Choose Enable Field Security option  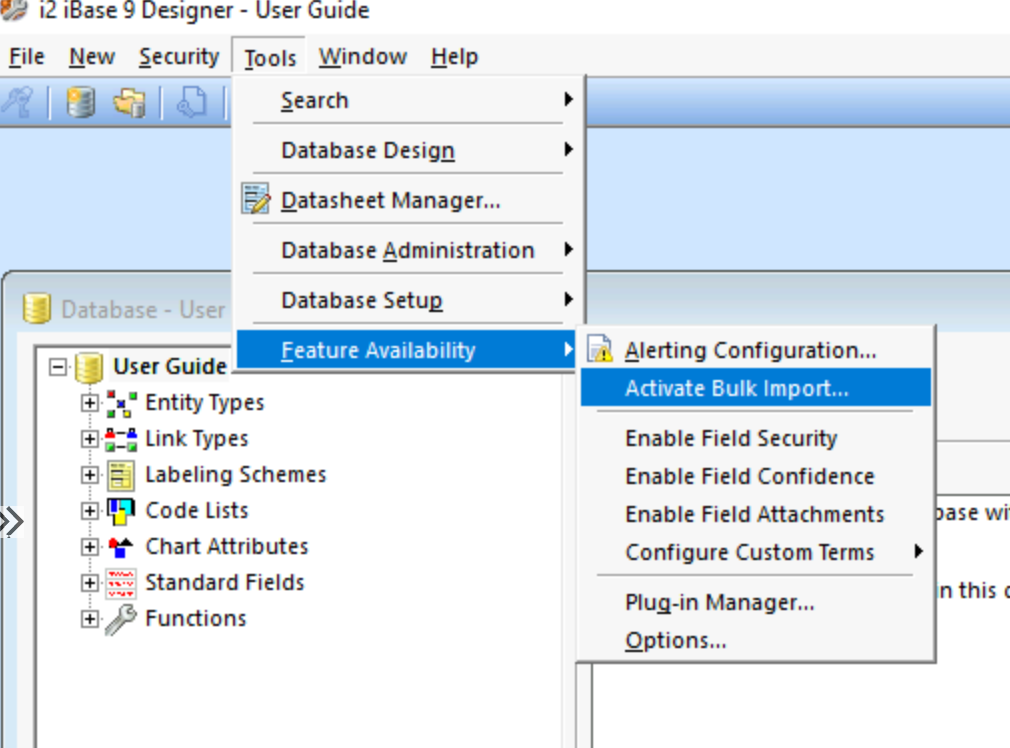731,438
